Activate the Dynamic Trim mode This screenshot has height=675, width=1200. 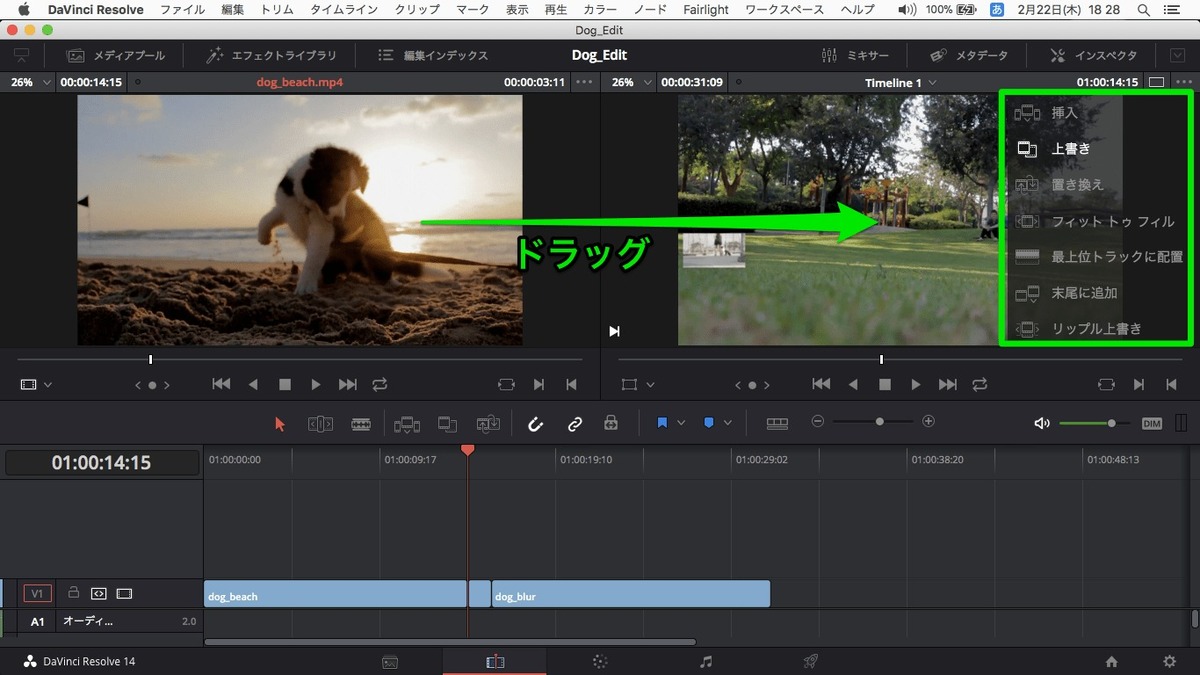[x=361, y=422]
